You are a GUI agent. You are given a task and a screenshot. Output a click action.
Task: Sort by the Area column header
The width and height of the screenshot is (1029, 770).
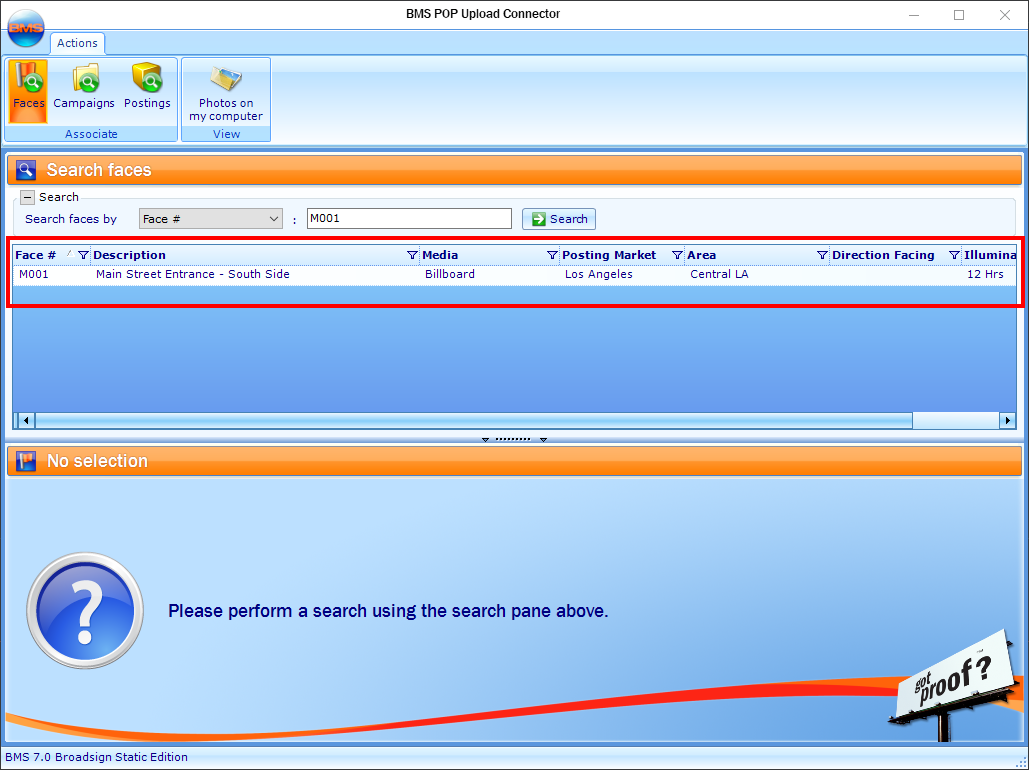click(702, 255)
